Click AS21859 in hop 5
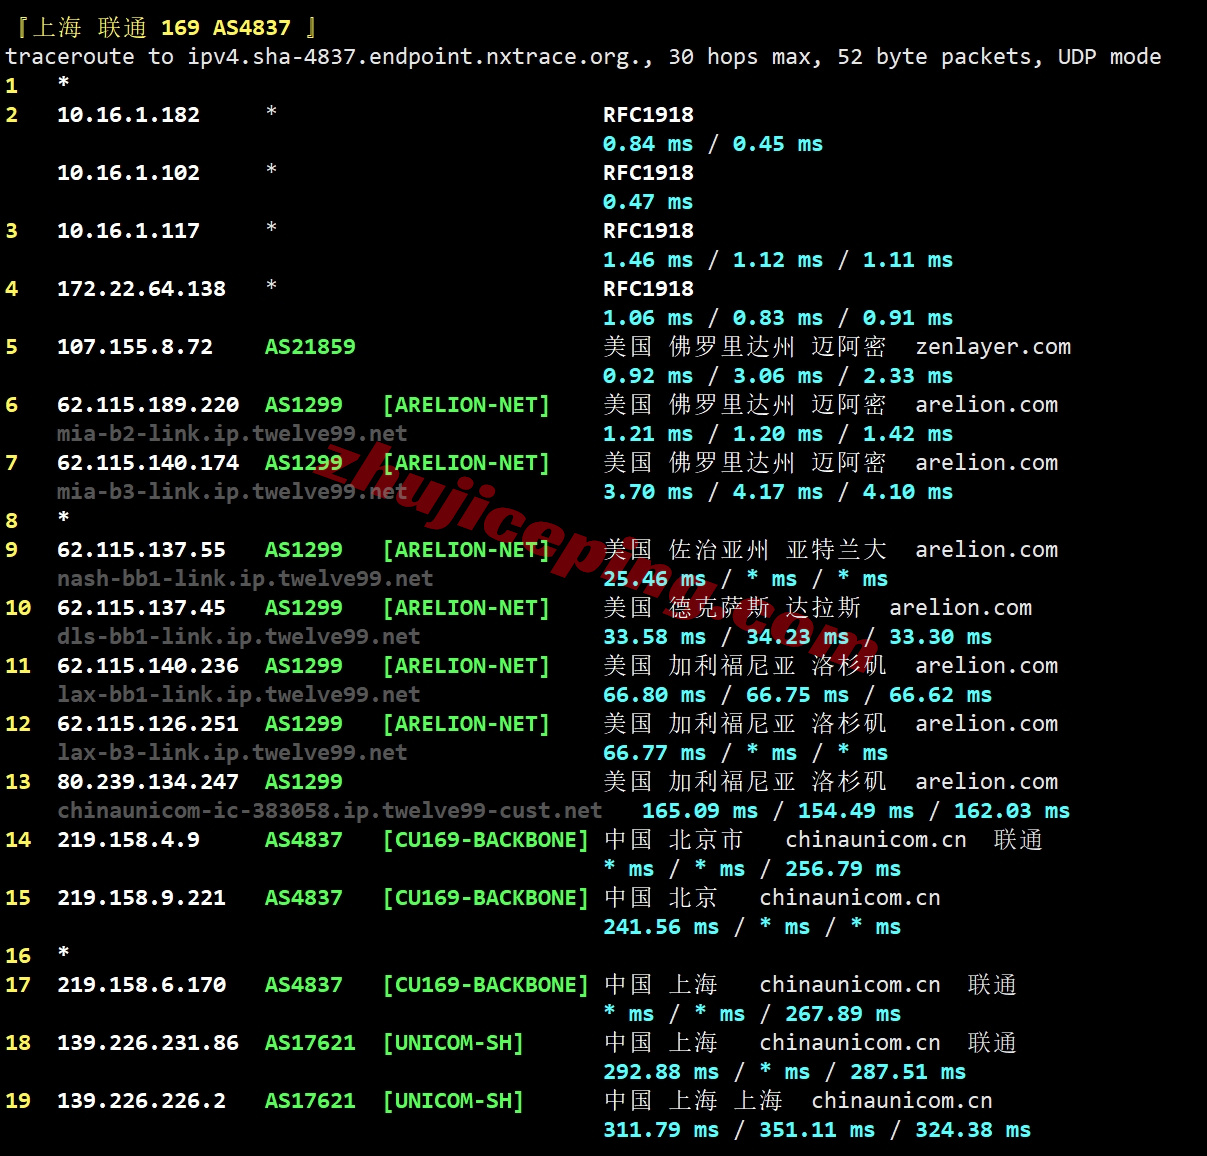Viewport: 1207px width, 1156px height. point(310,347)
